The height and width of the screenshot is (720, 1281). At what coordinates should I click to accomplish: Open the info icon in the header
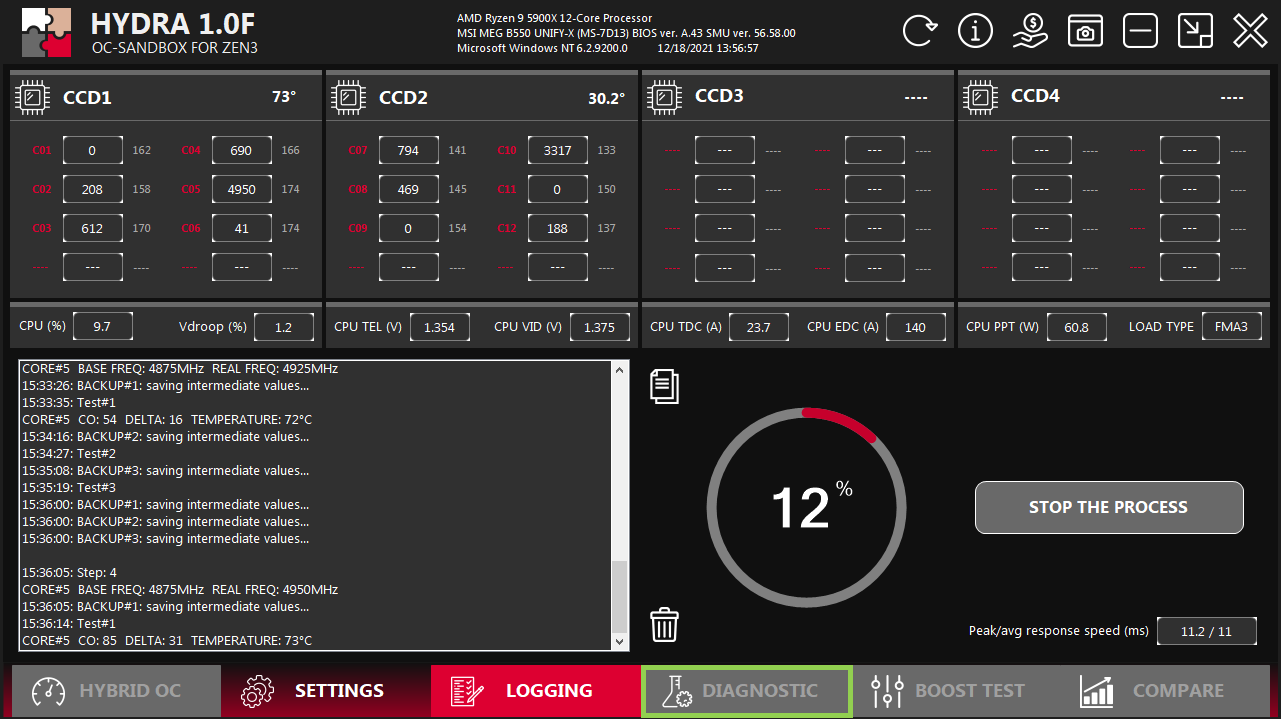point(975,31)
